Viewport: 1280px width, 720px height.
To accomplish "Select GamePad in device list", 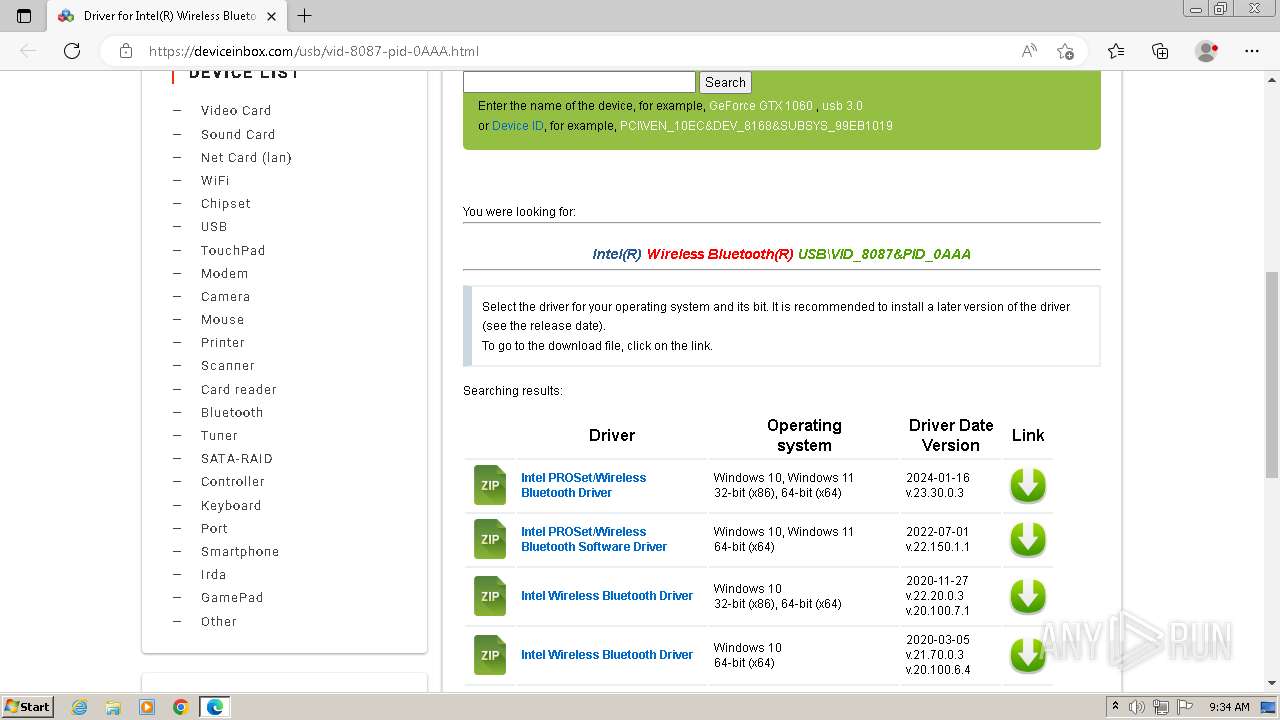I will pos(232,598).
